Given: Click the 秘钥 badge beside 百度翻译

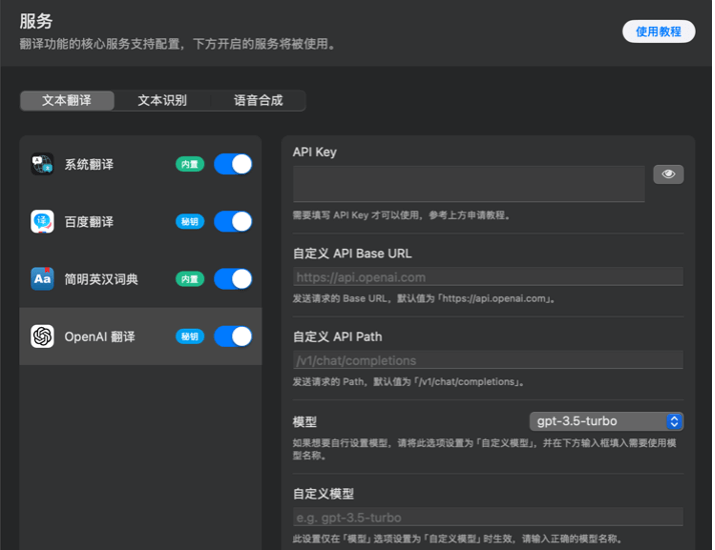Looking at the screenshot, I should (190, 222).
